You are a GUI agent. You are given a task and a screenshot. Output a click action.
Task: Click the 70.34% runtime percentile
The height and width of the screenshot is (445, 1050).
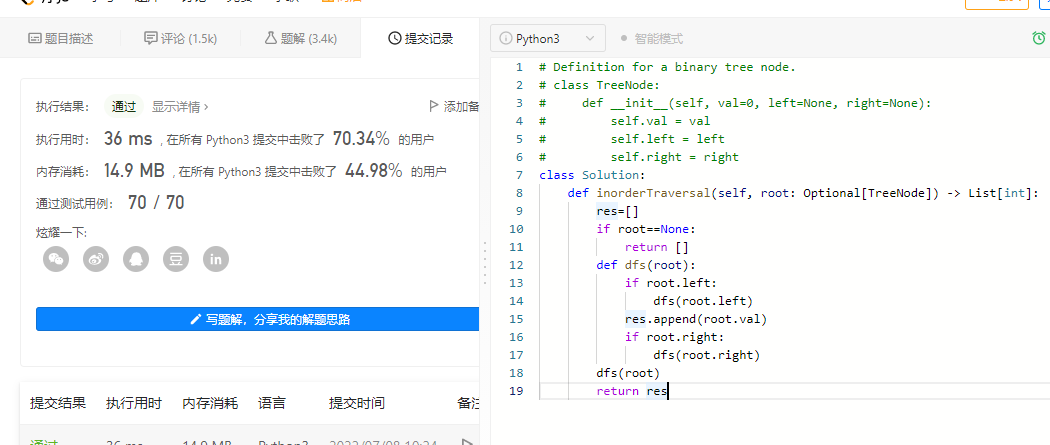361,139
